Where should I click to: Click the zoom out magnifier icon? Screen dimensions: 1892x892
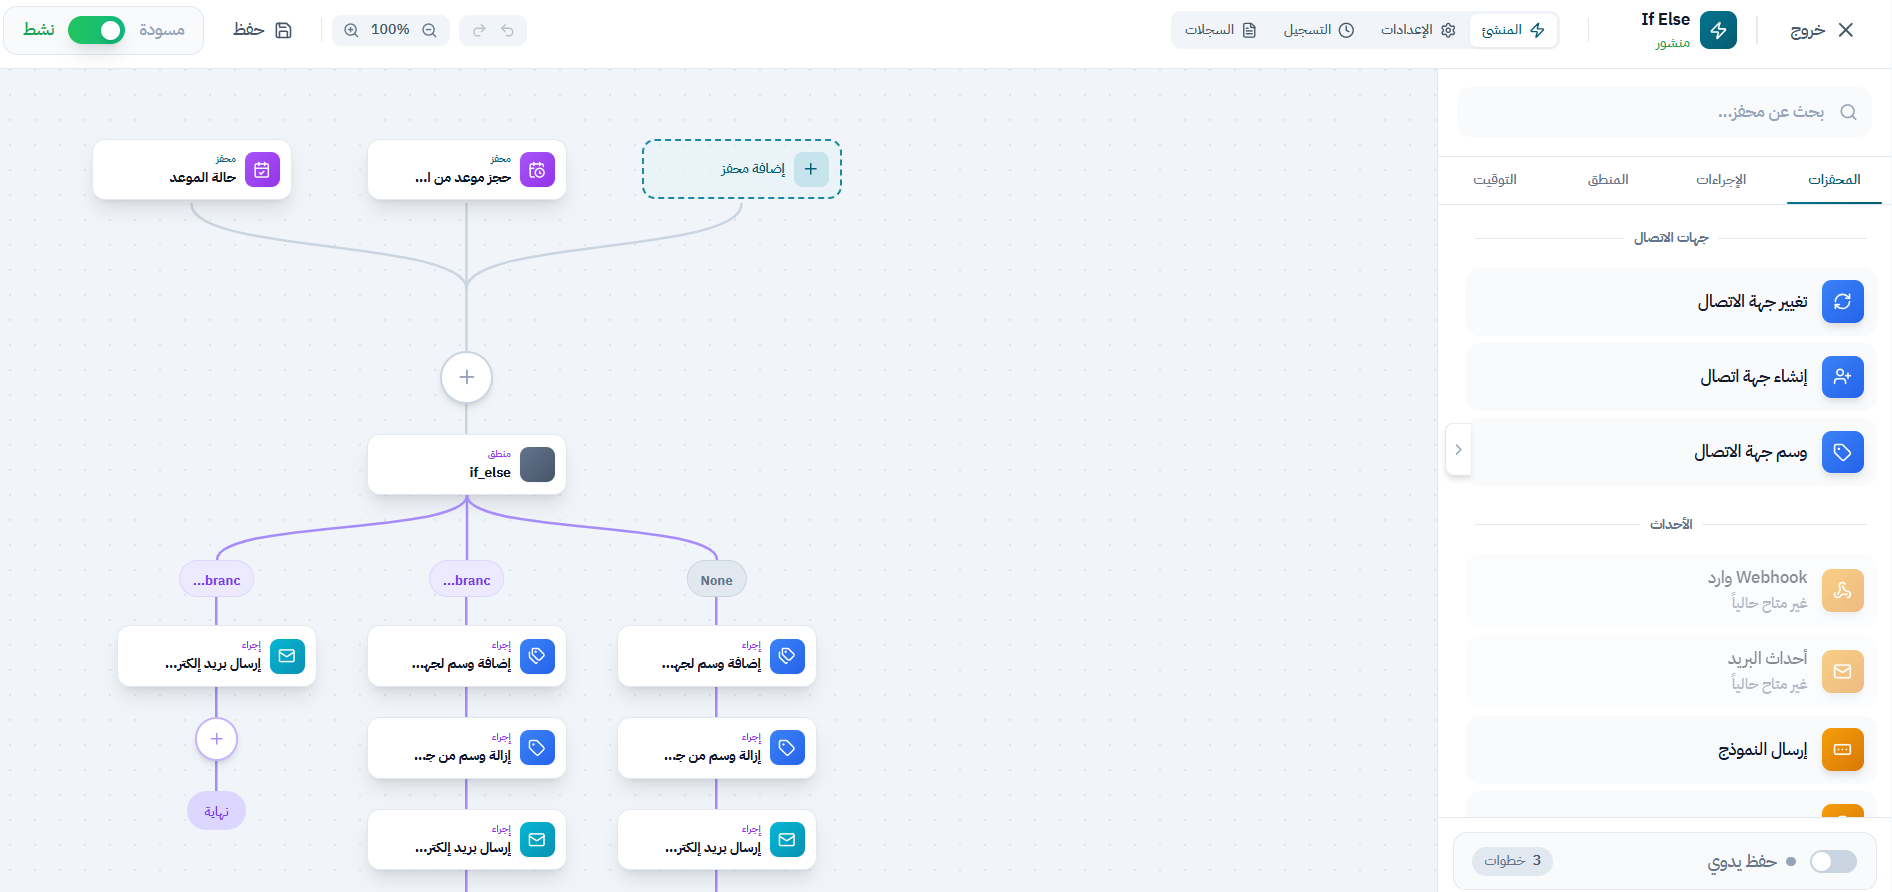point(429,30)
